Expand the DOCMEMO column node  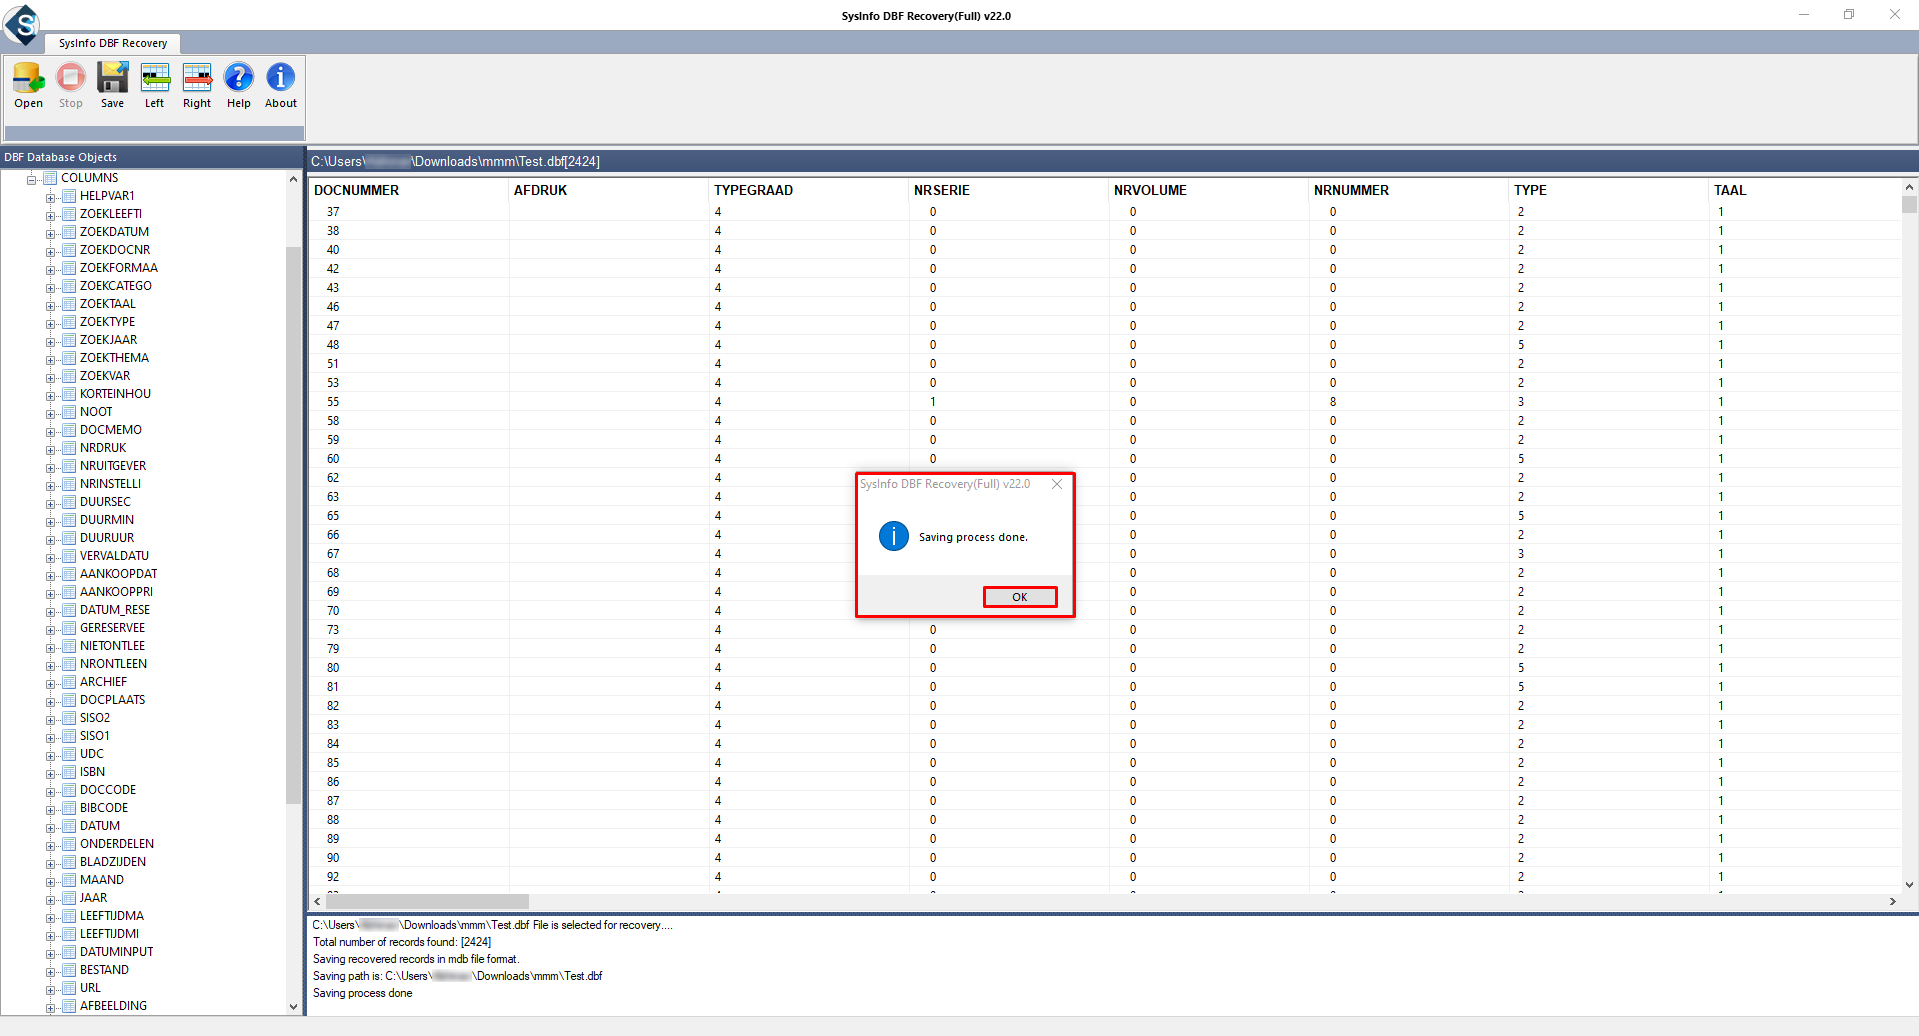pyautogui.click(x=52, y=430)
